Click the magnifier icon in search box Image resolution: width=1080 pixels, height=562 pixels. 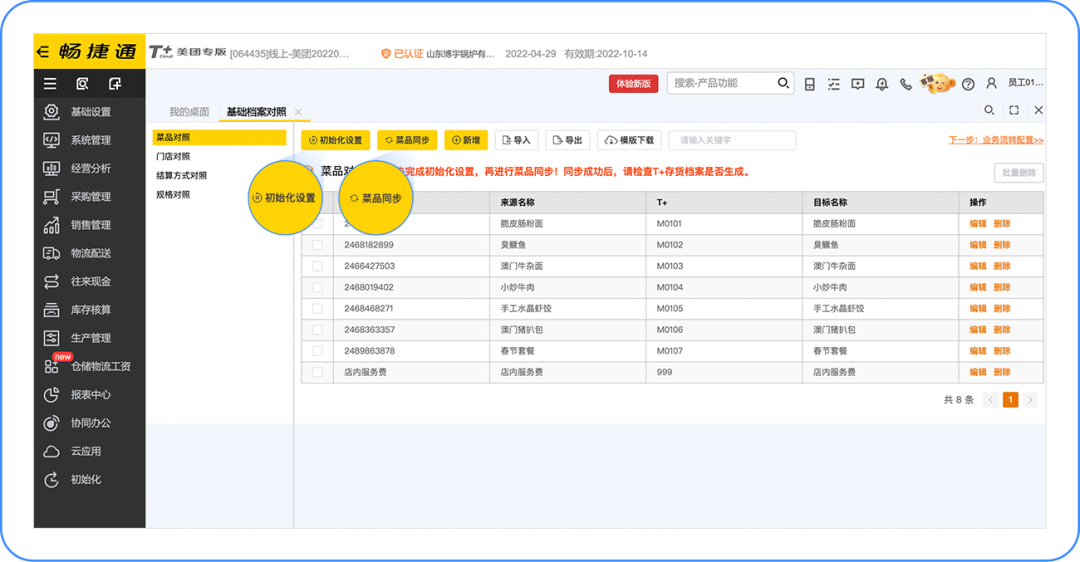pos(784,84)
